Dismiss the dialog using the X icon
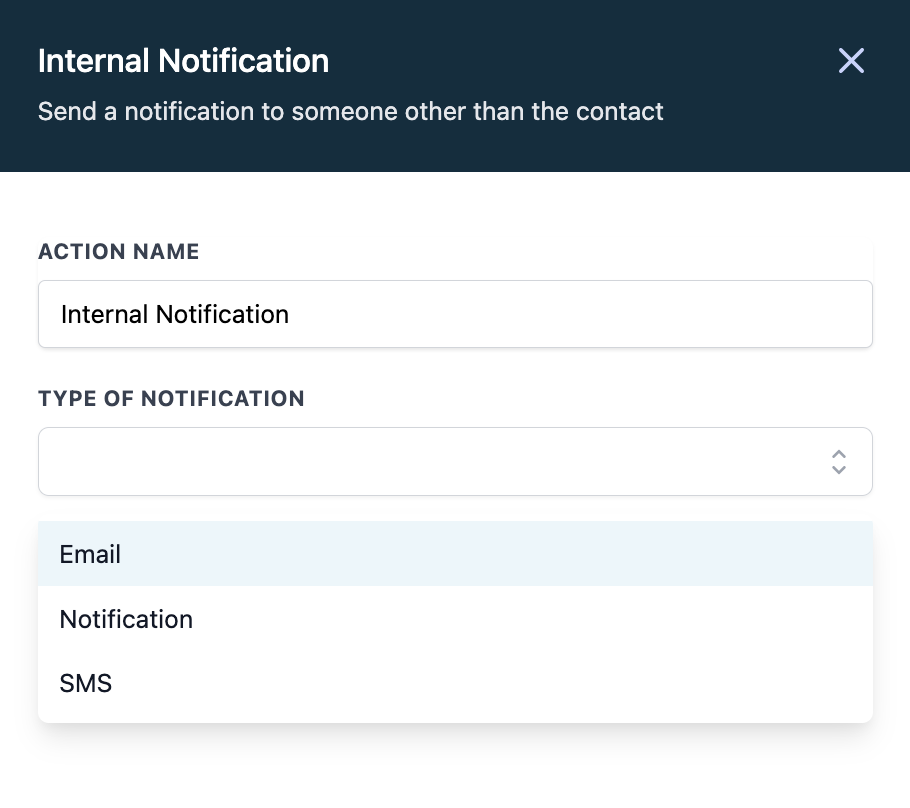 click(x=851, y=61)
